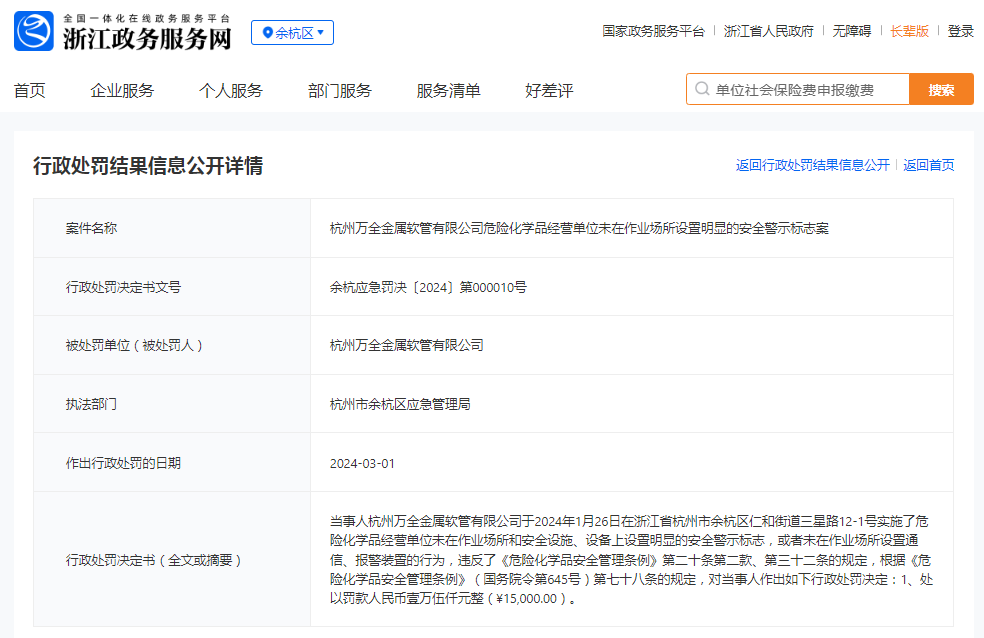This screenshot has height=638, width=984.
Task: Click the magnifier icon in search box
Action: coord(702,89)
